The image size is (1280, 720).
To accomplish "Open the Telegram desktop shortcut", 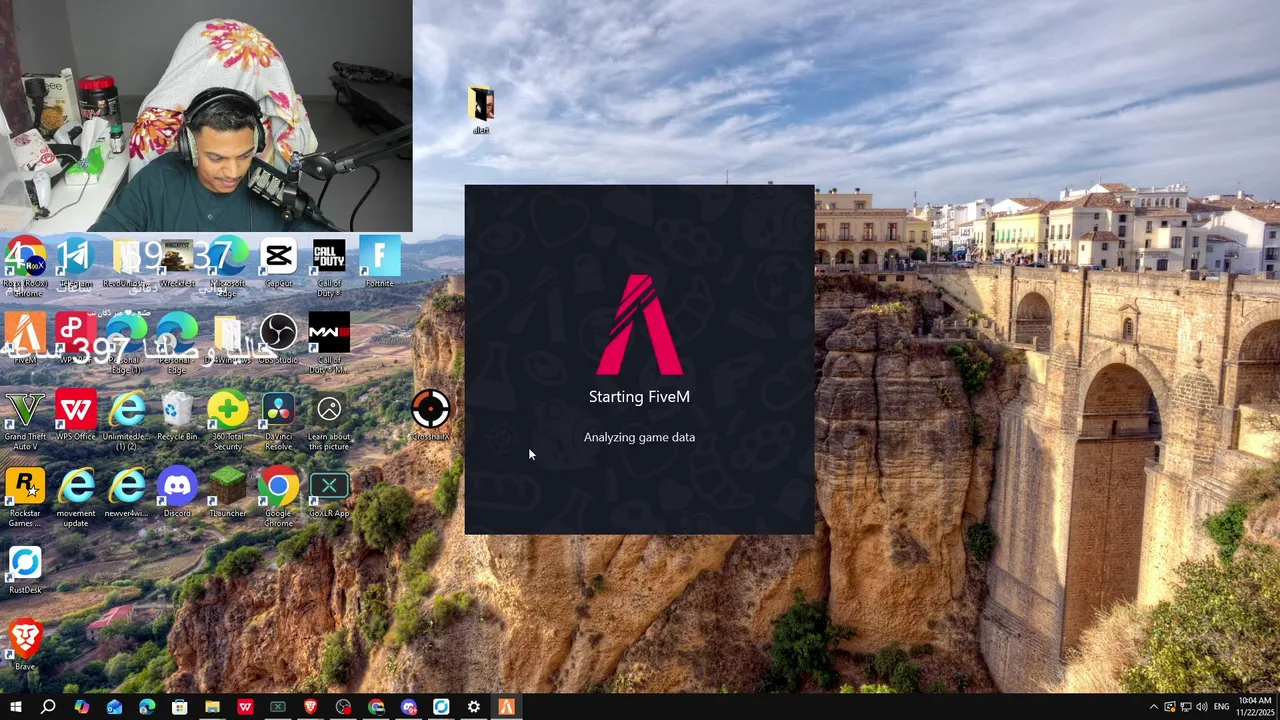I will click(76, 262).
